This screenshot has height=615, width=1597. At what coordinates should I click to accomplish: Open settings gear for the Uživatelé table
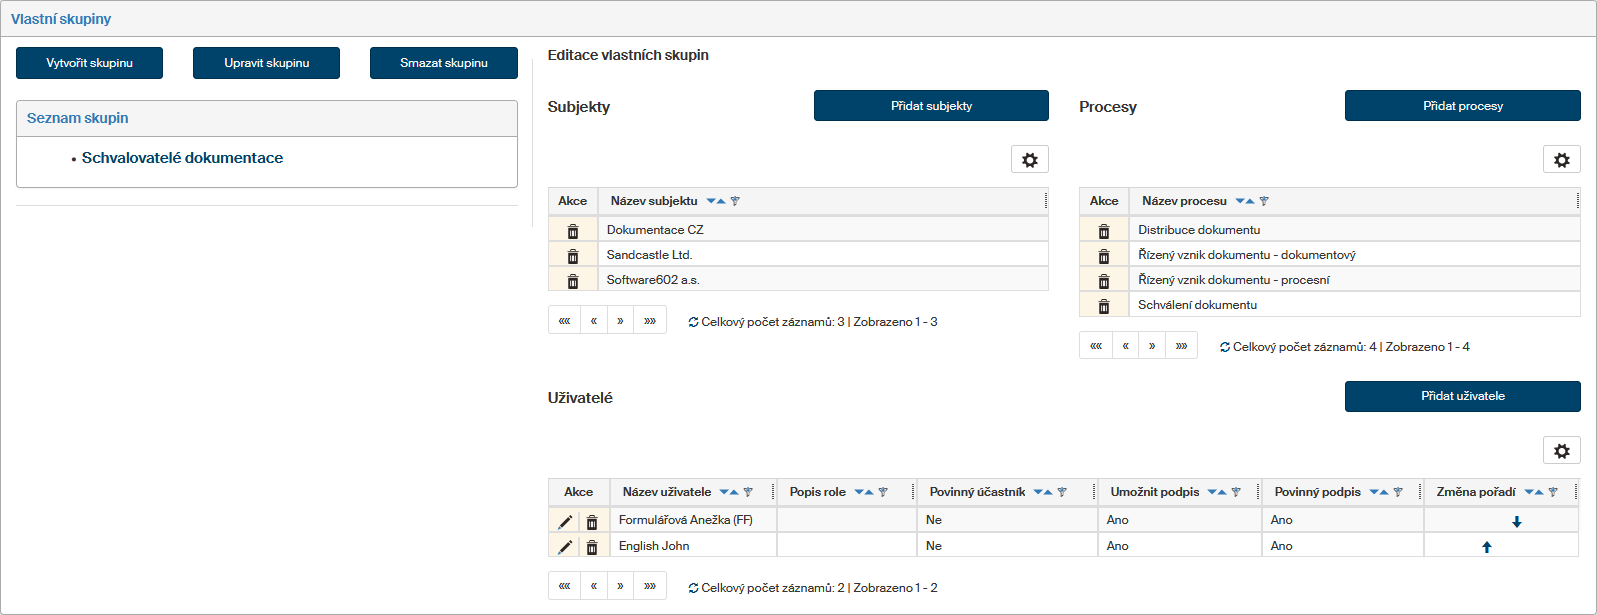[x=1561, y=451]
